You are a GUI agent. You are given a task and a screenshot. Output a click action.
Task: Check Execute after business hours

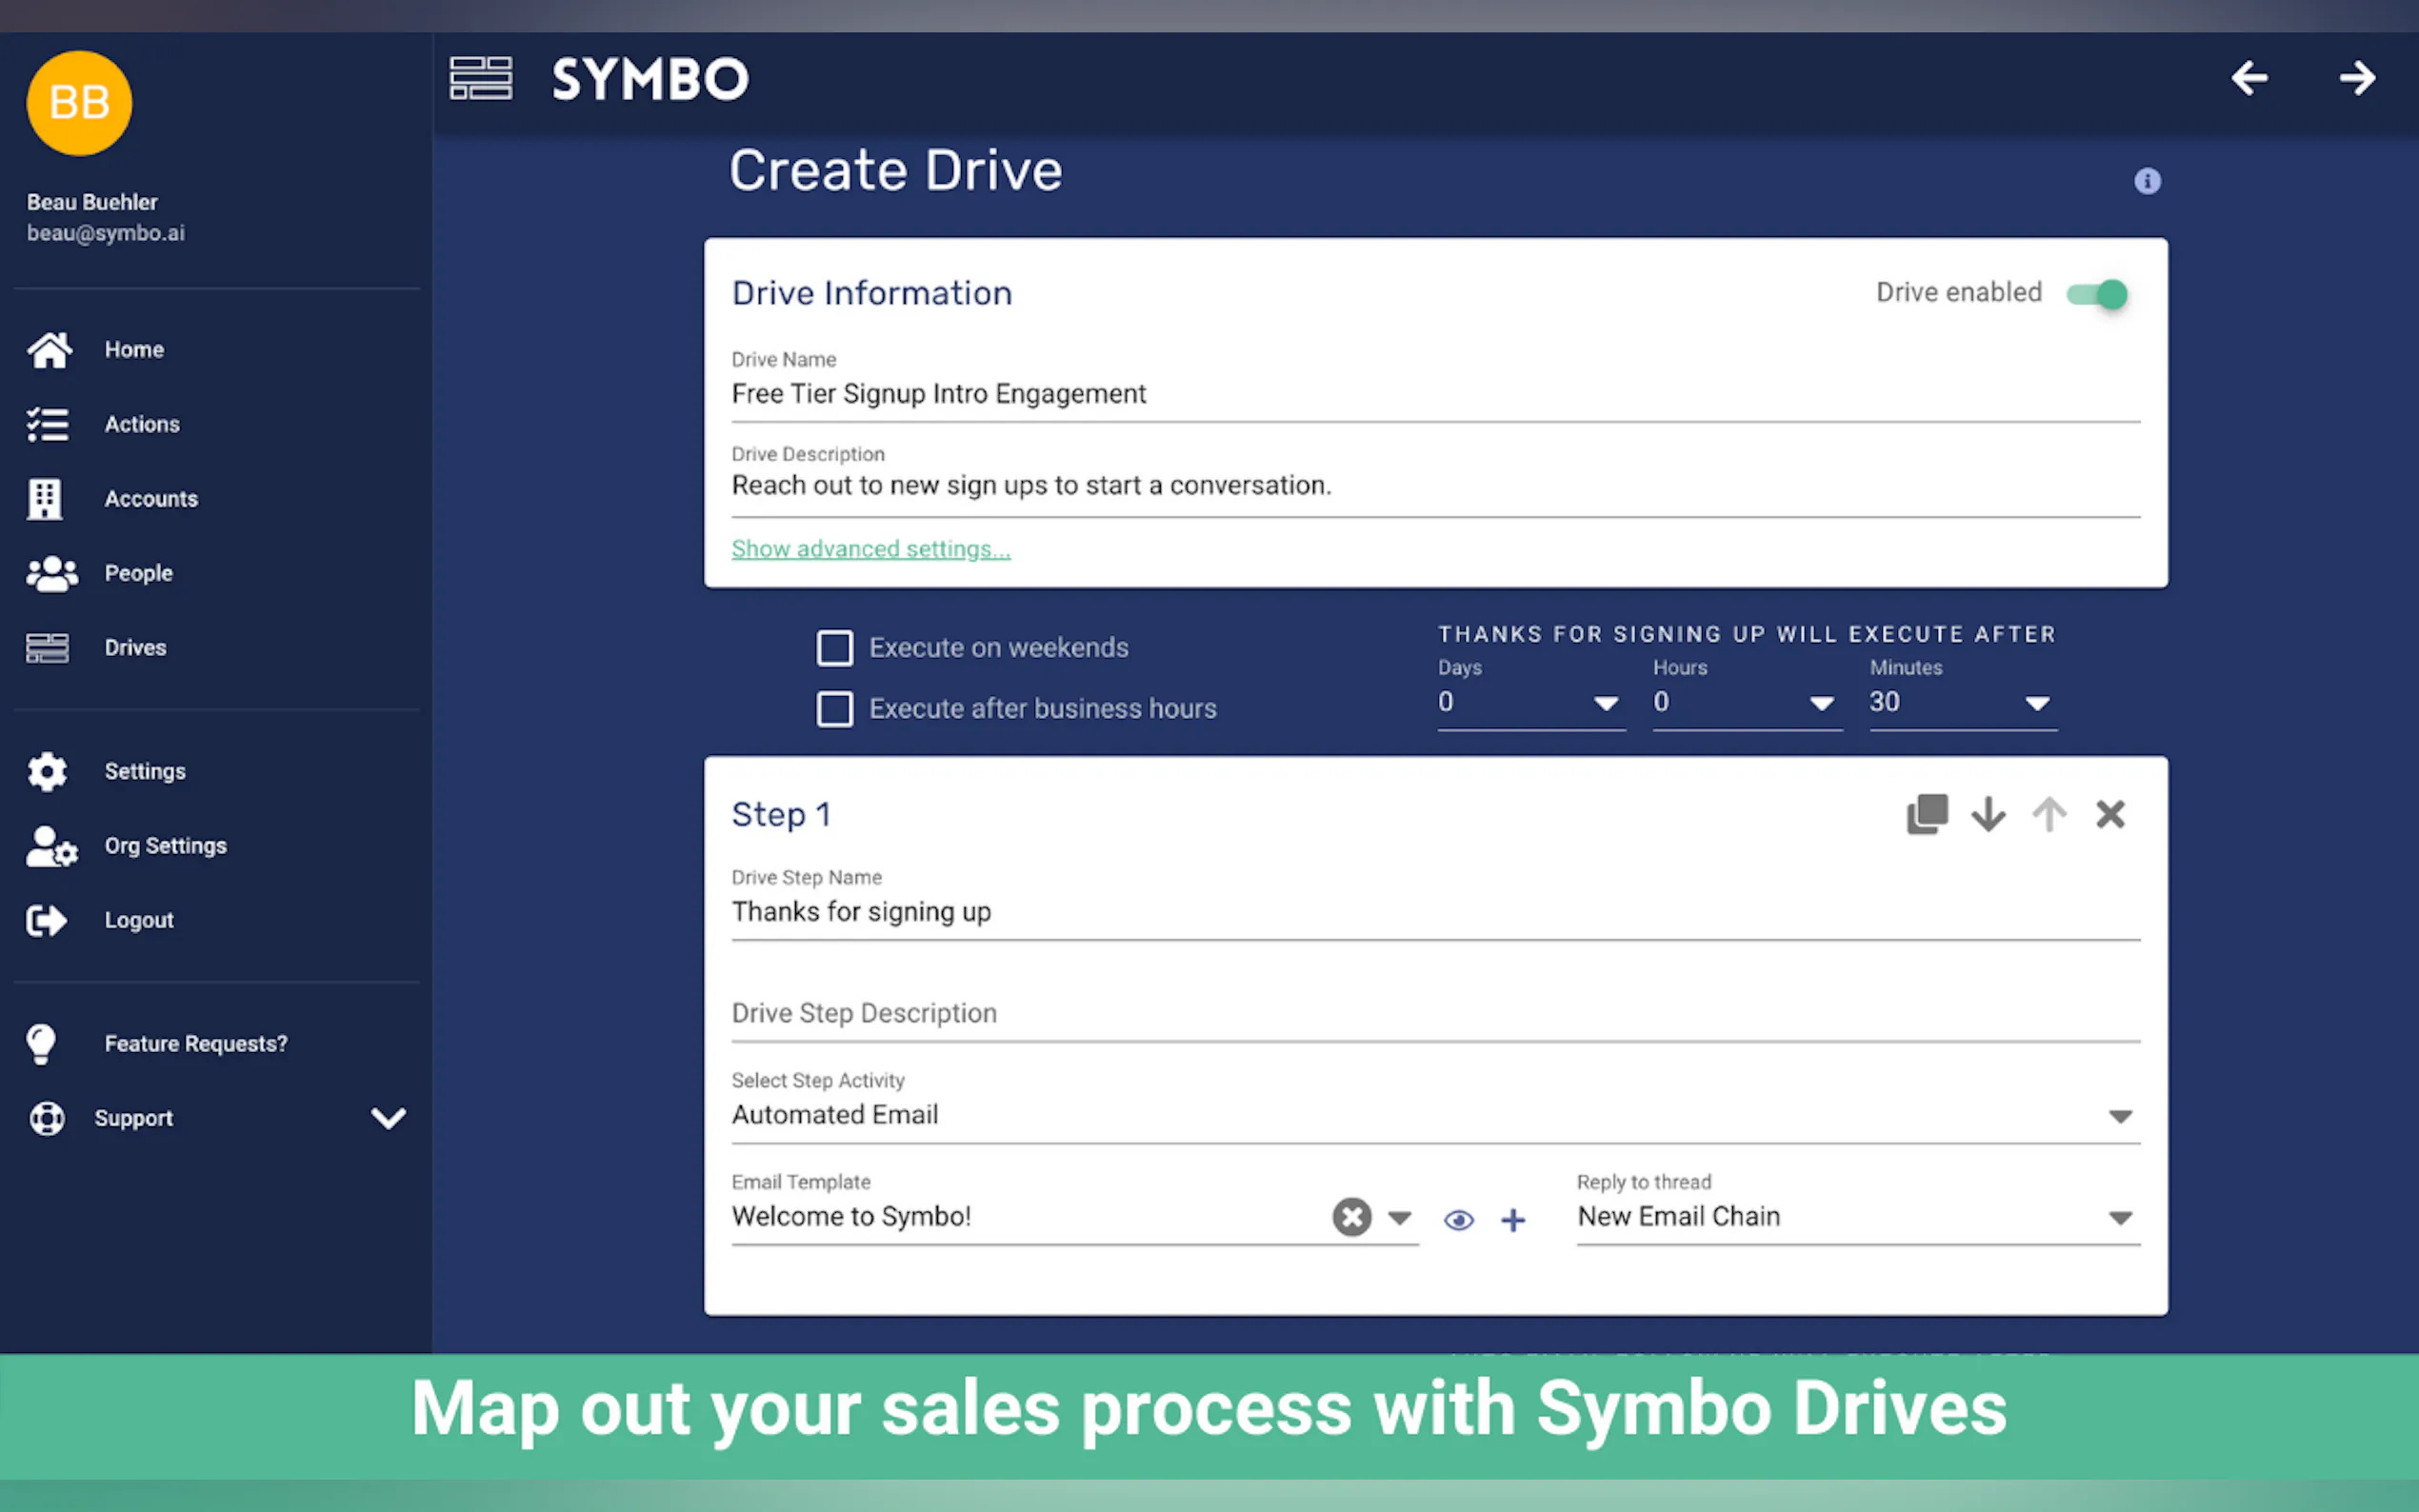(x=834, y=709)
